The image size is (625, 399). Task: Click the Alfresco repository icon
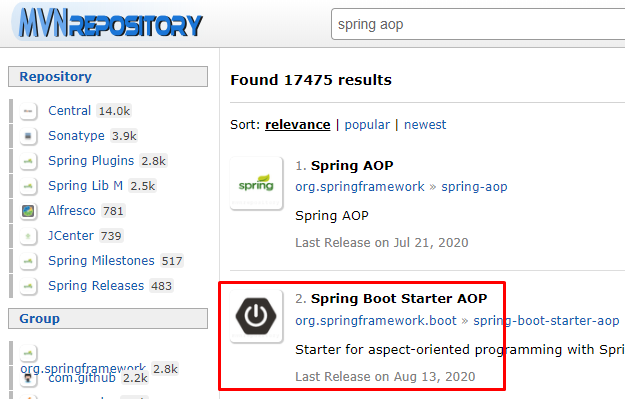(28, 211)
